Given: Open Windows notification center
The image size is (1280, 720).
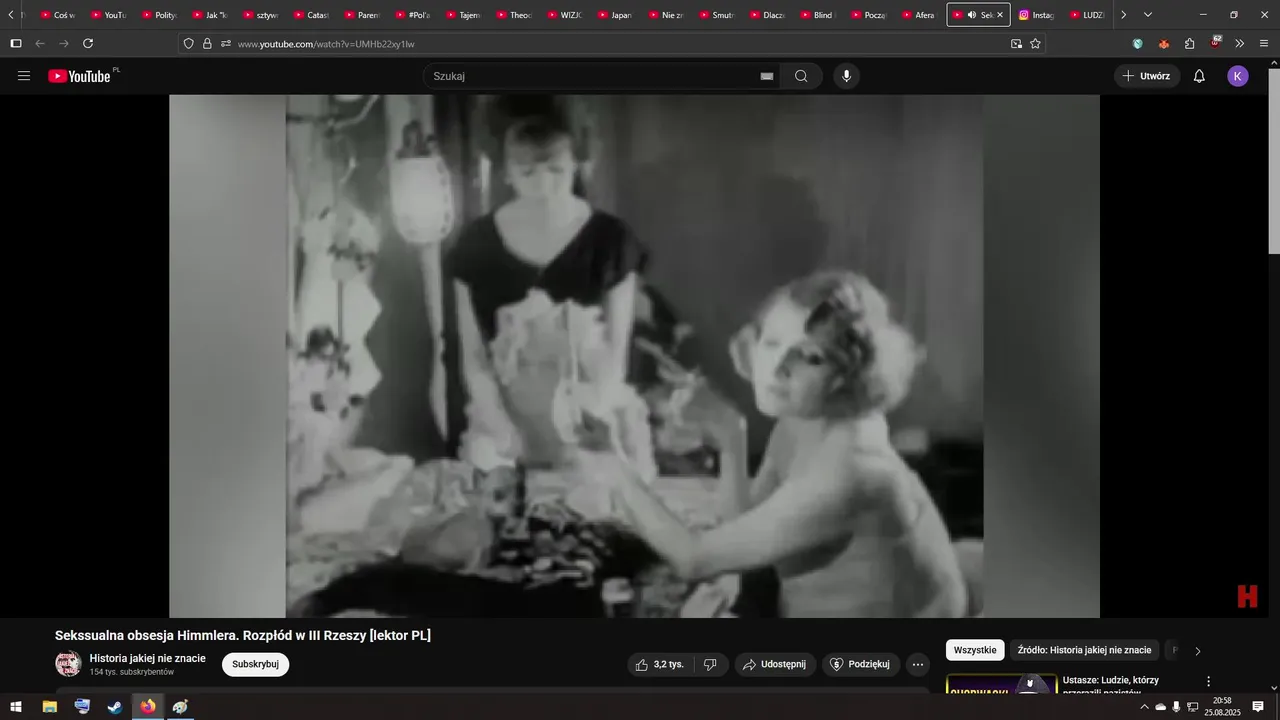Looking at the screenshot, I should [x=1258, y=707].
